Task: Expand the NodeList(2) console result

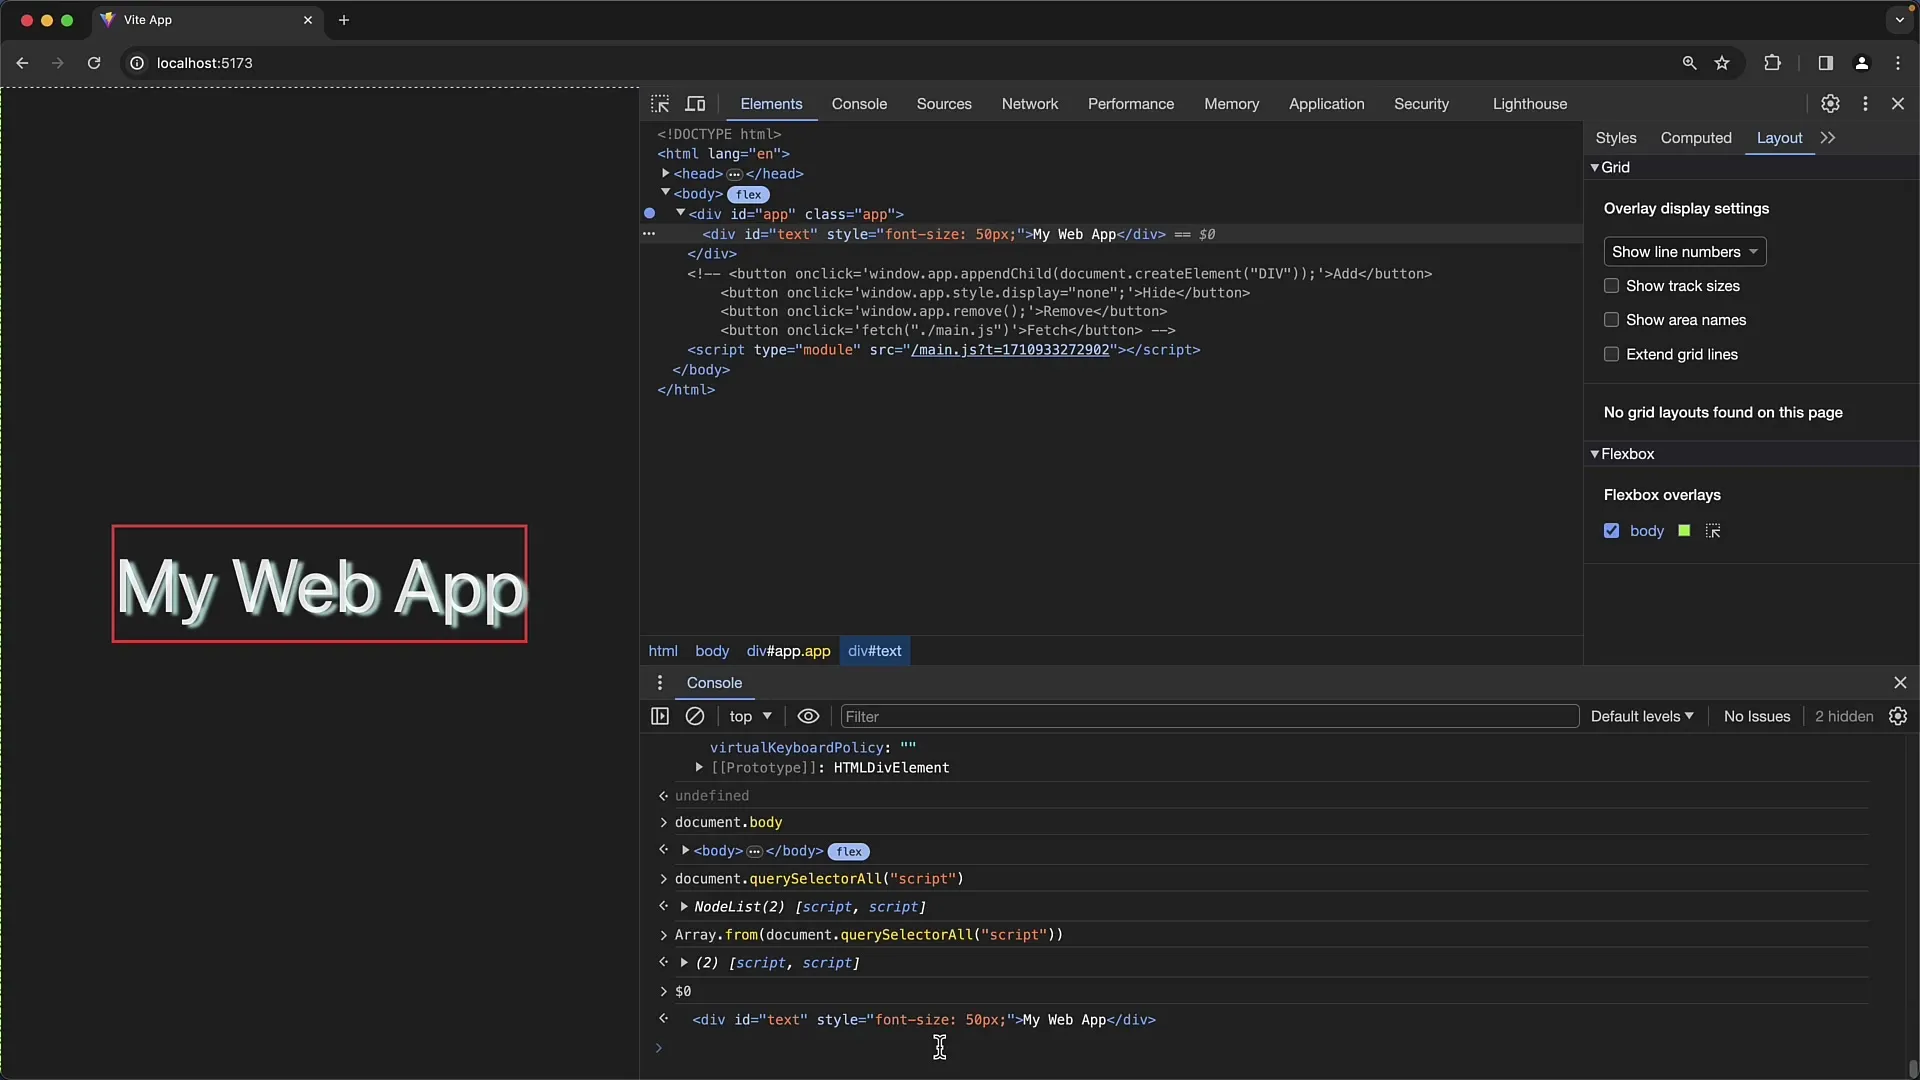Action: tap(684, 907)
